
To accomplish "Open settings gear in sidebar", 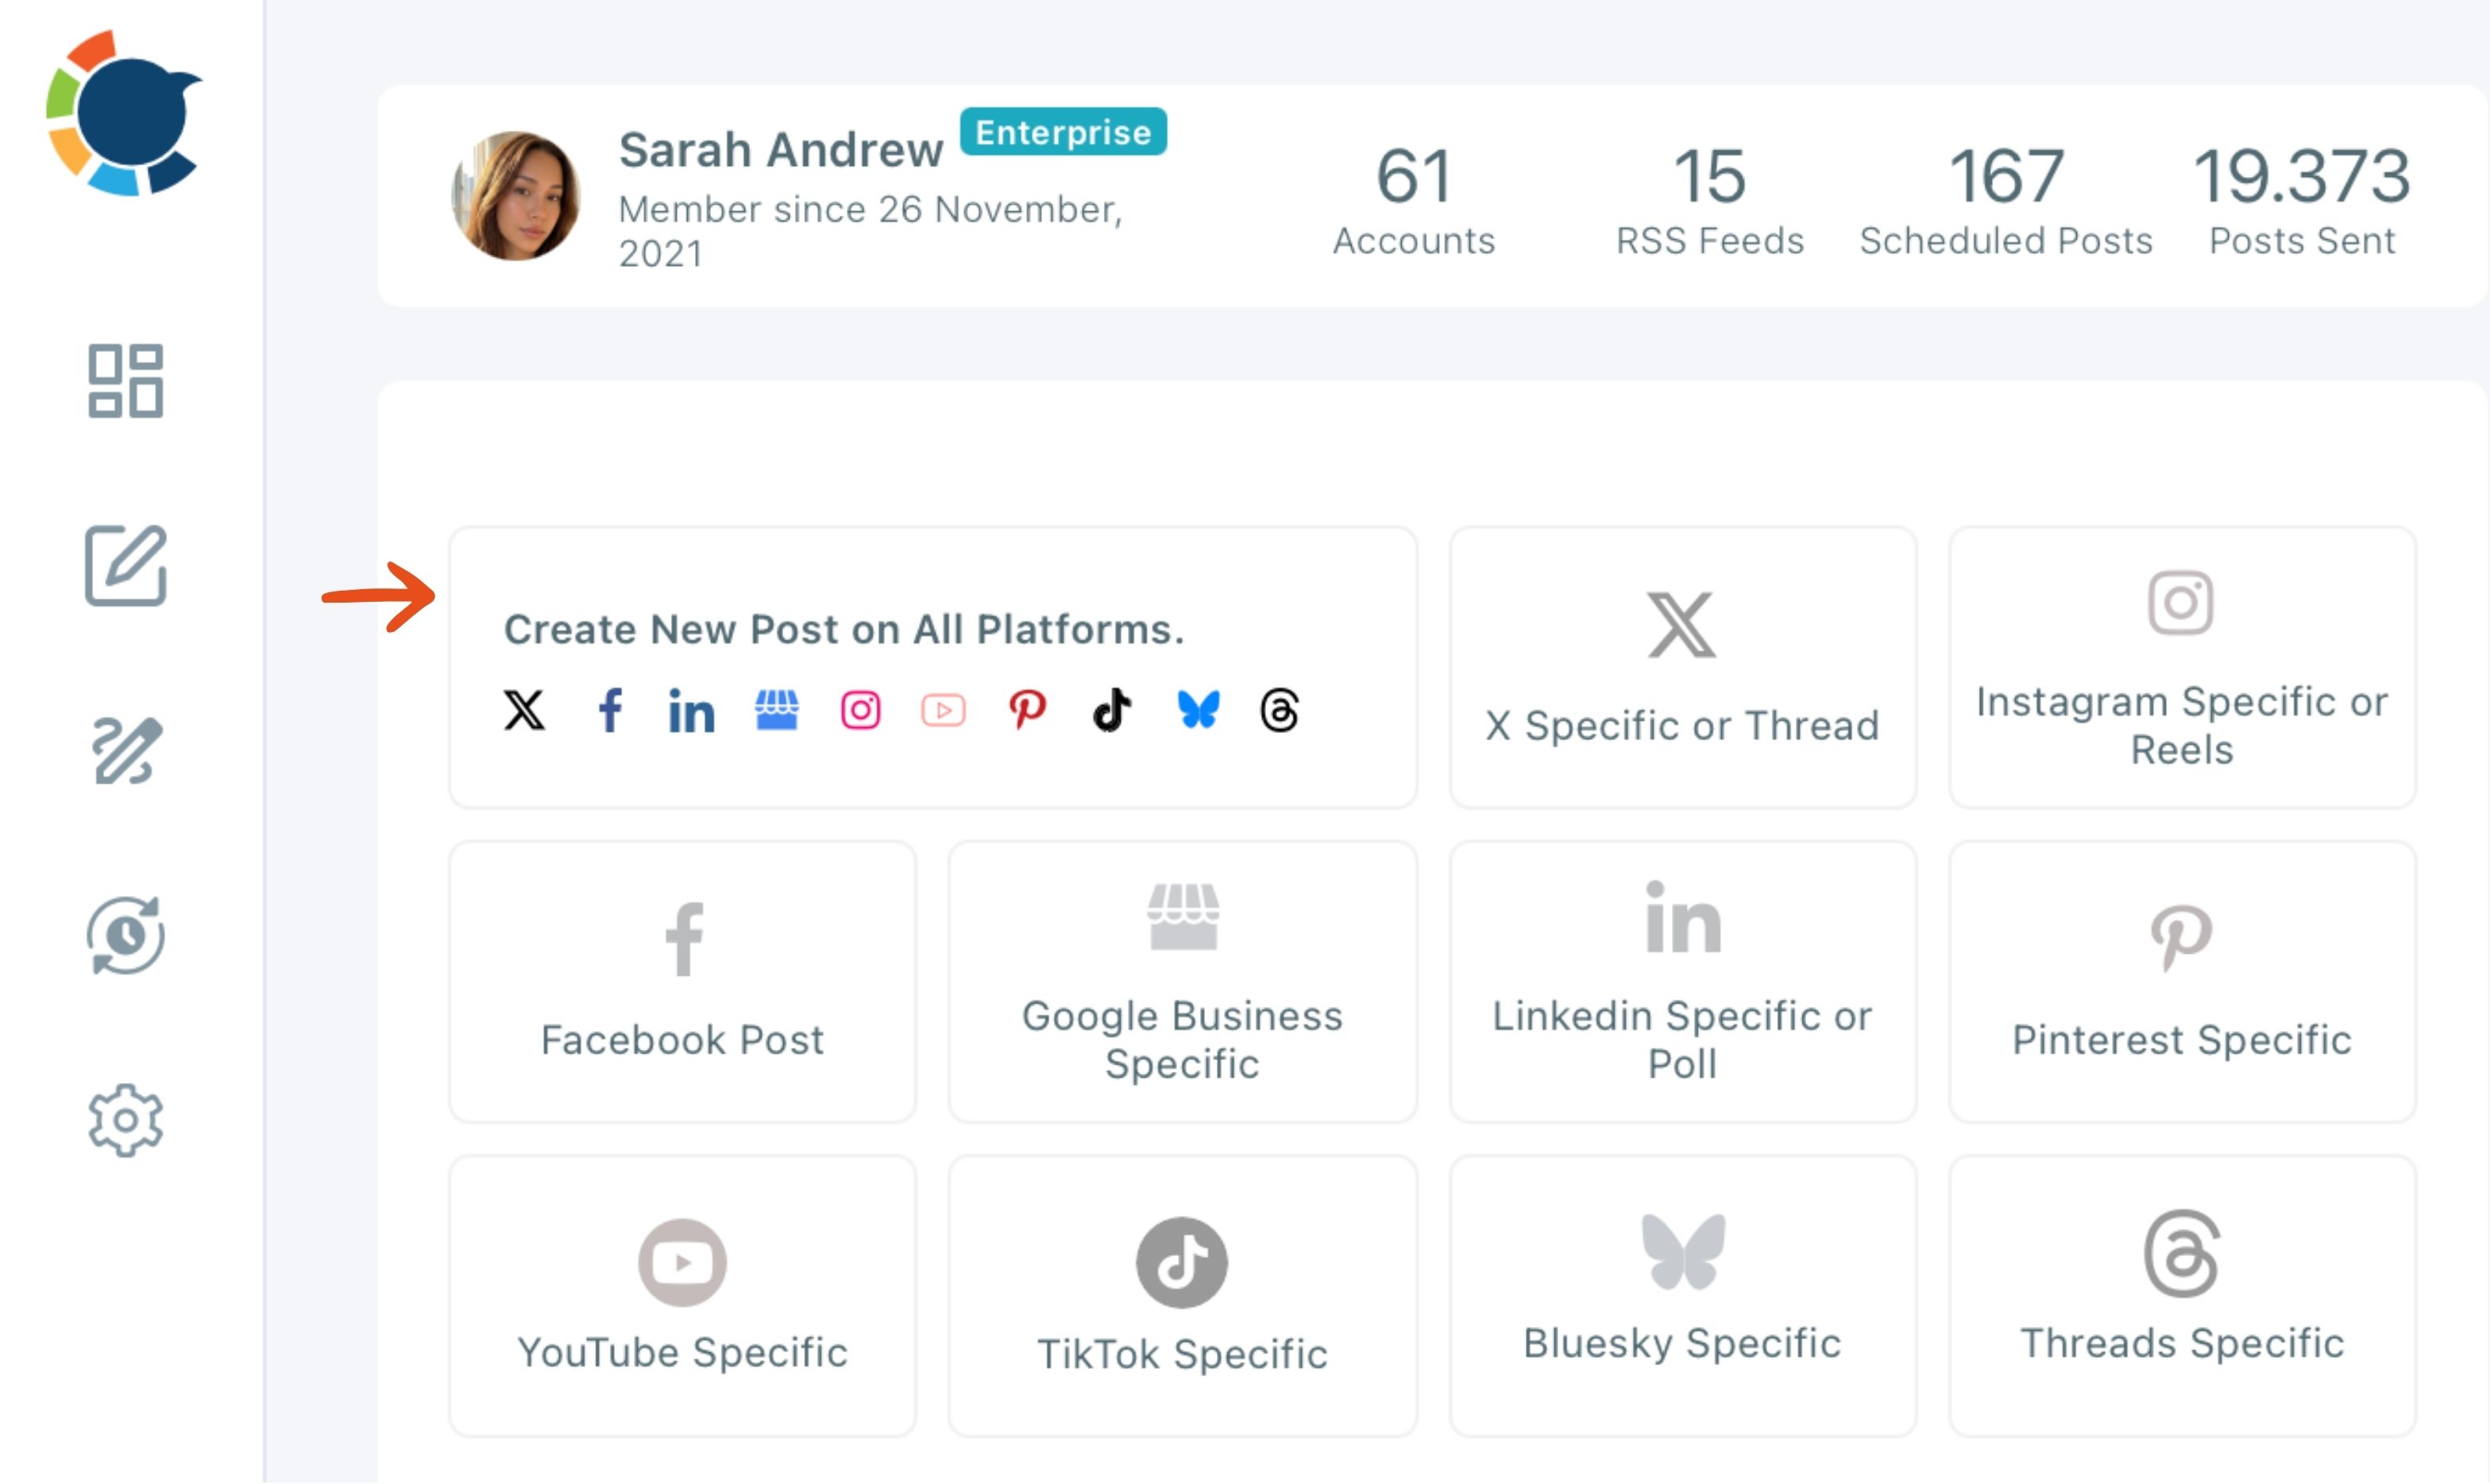I will (125, 1120).
